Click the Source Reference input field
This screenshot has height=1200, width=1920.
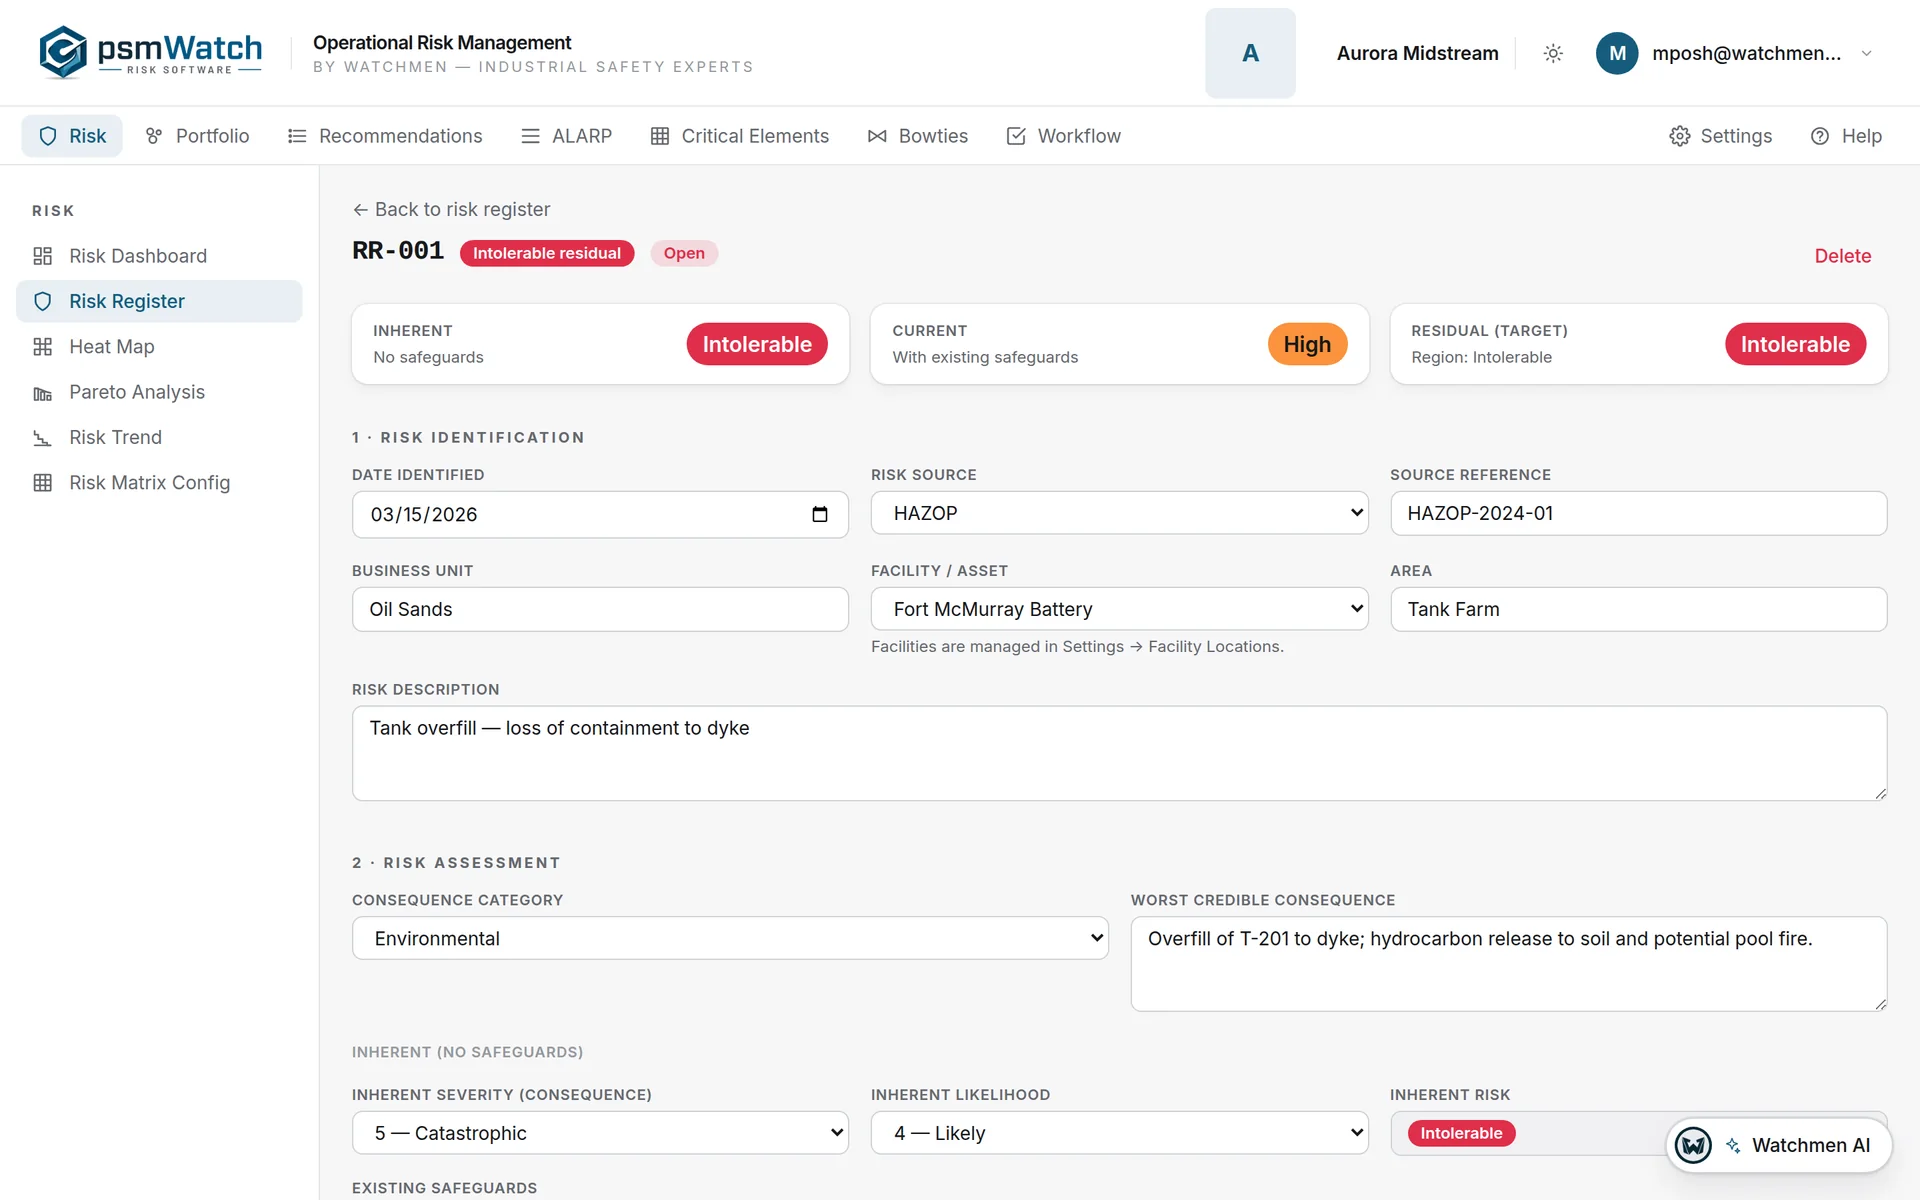1638,513
